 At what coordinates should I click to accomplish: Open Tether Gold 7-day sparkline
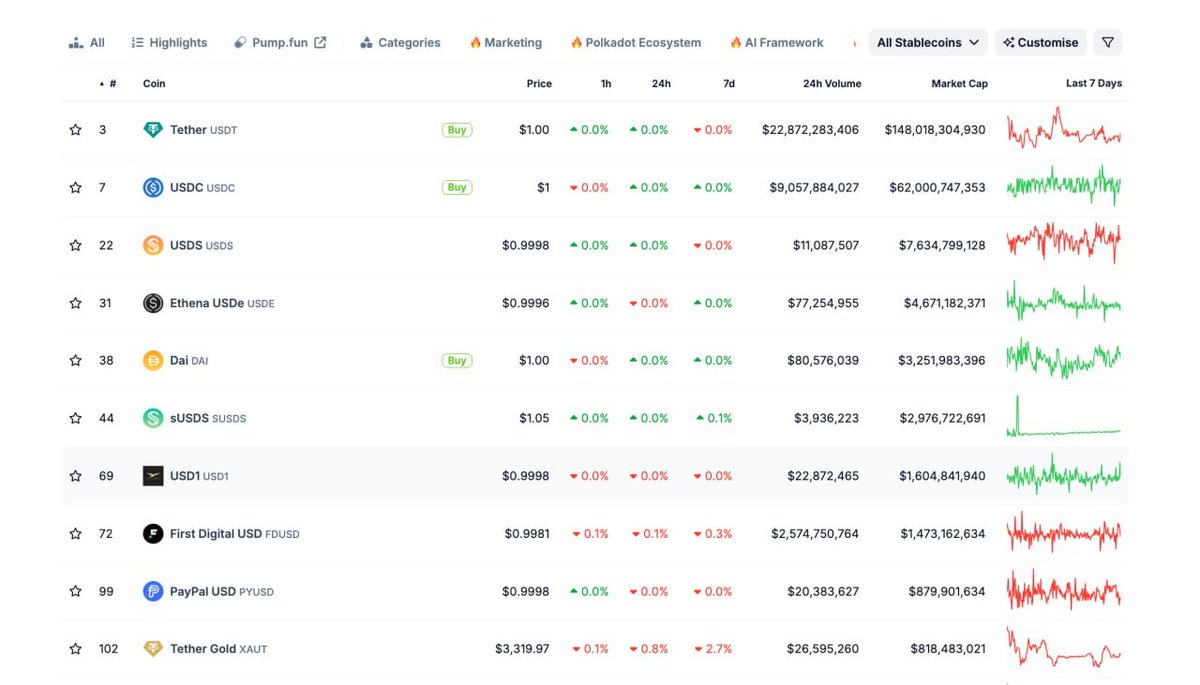click(1064, 649)
